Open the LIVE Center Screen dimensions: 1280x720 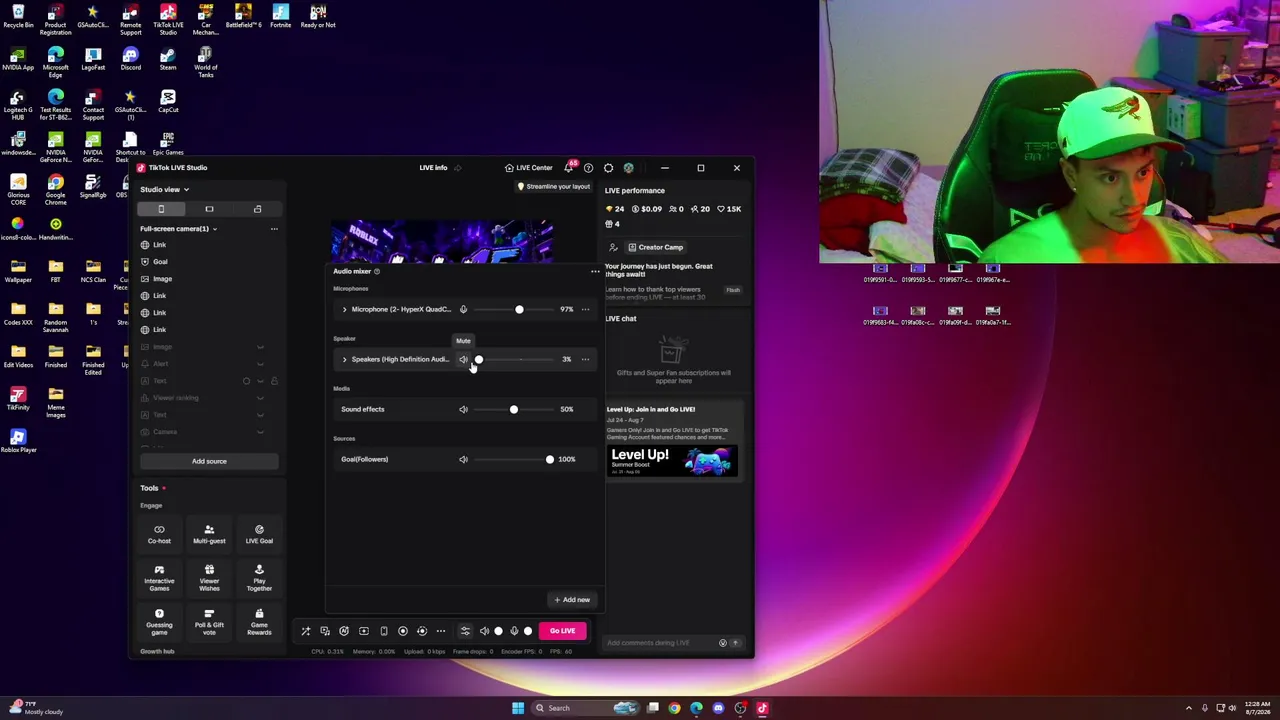coord(529,168)
